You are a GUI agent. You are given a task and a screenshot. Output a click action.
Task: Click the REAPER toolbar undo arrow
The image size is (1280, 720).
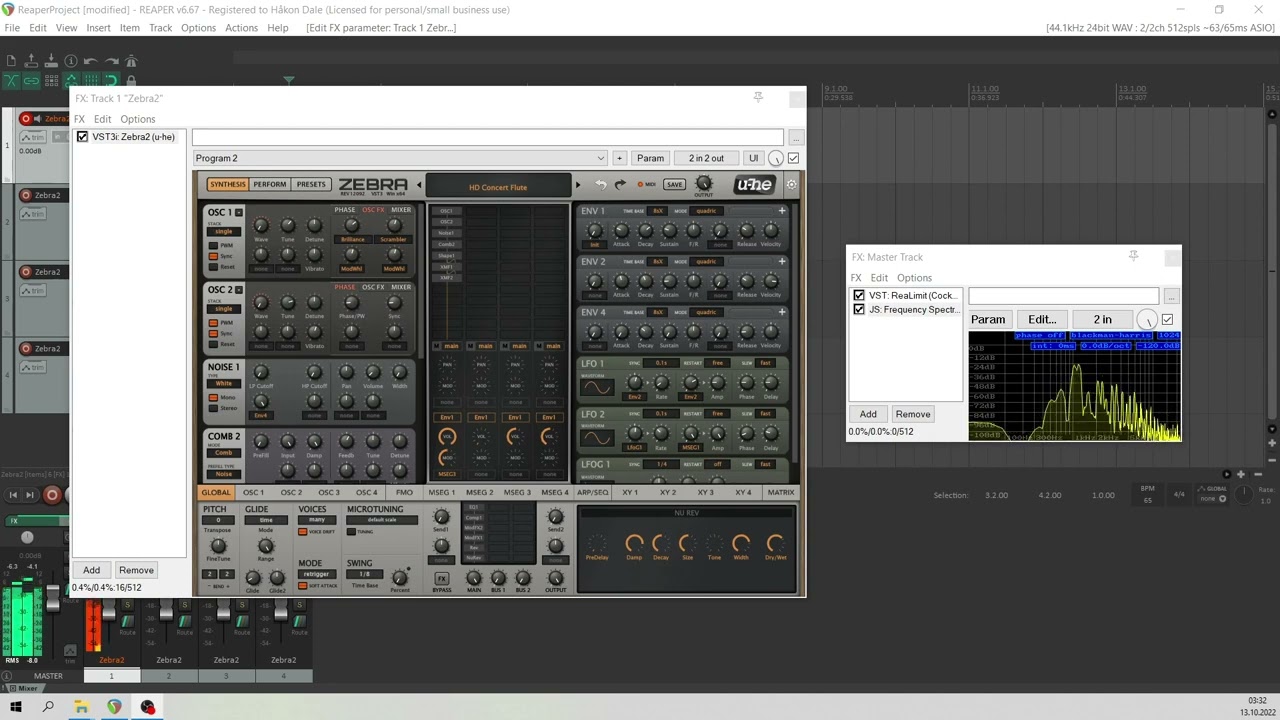click(91, 62)
